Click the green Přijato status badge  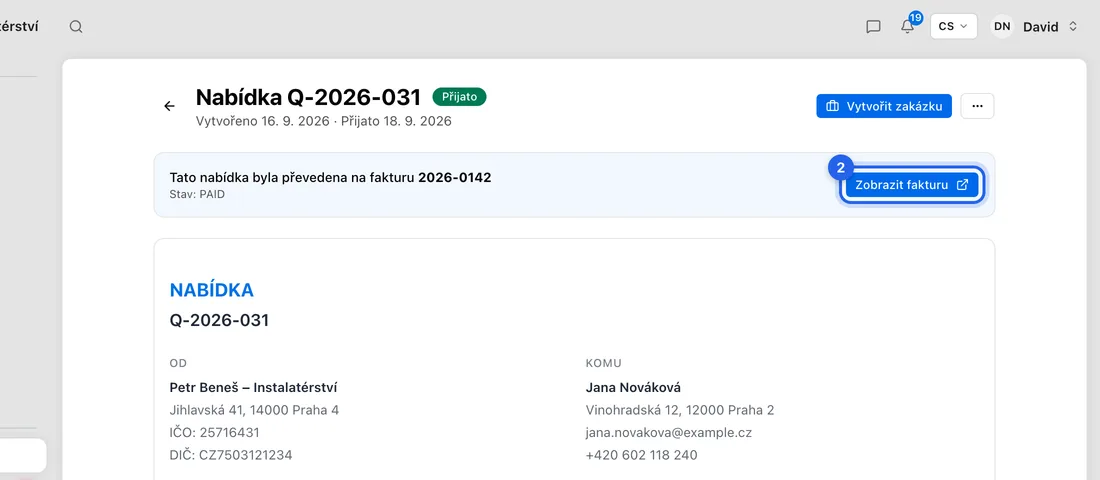click(460, 97)
